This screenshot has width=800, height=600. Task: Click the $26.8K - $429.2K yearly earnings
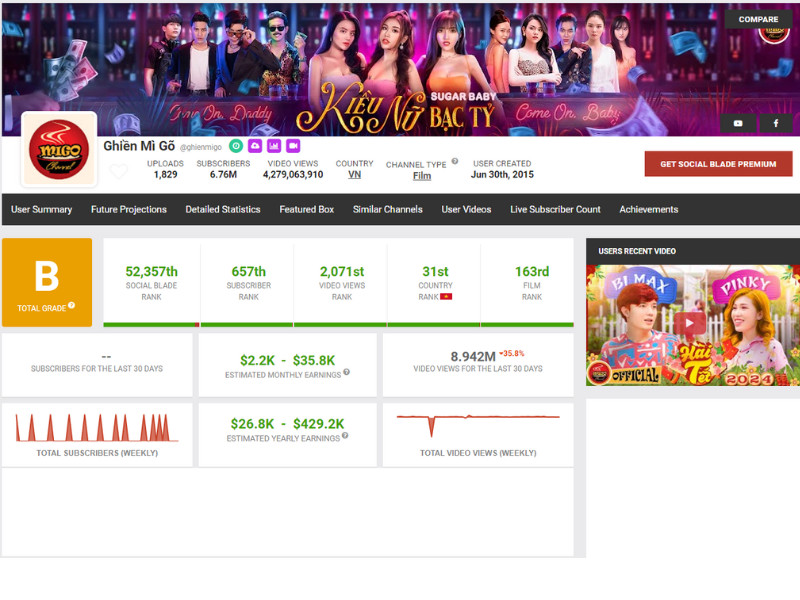287,423
